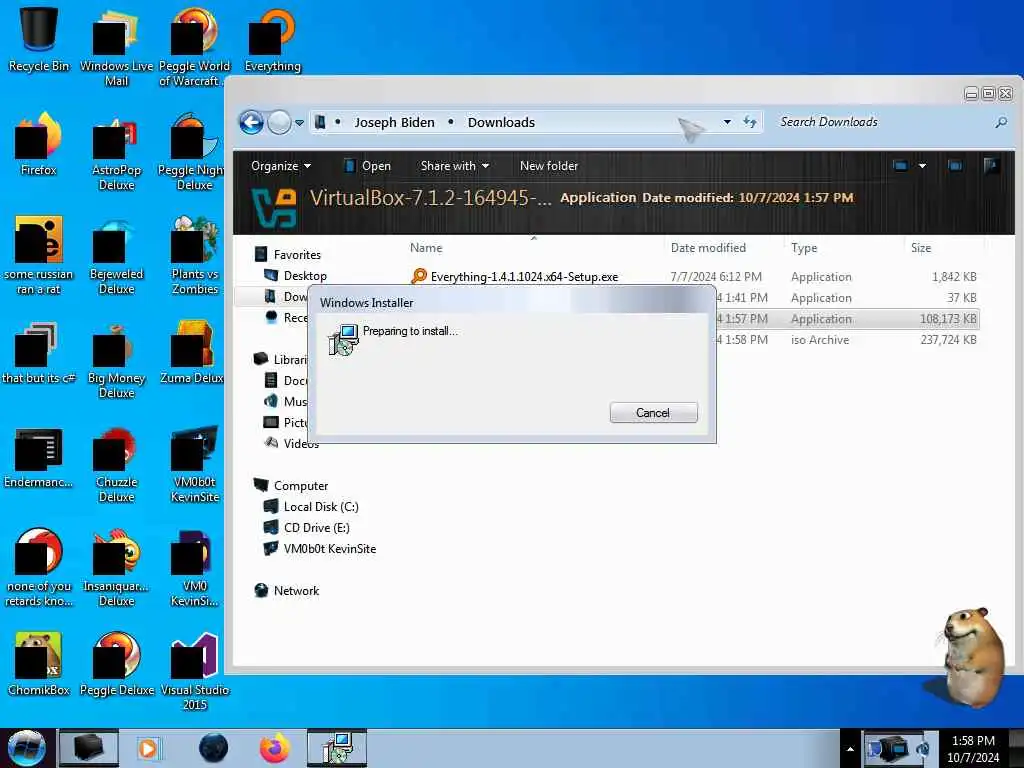This screenshot has width=1024, height=768.
Task: Sort by the Type column header
Action: (x=804, y=248)
